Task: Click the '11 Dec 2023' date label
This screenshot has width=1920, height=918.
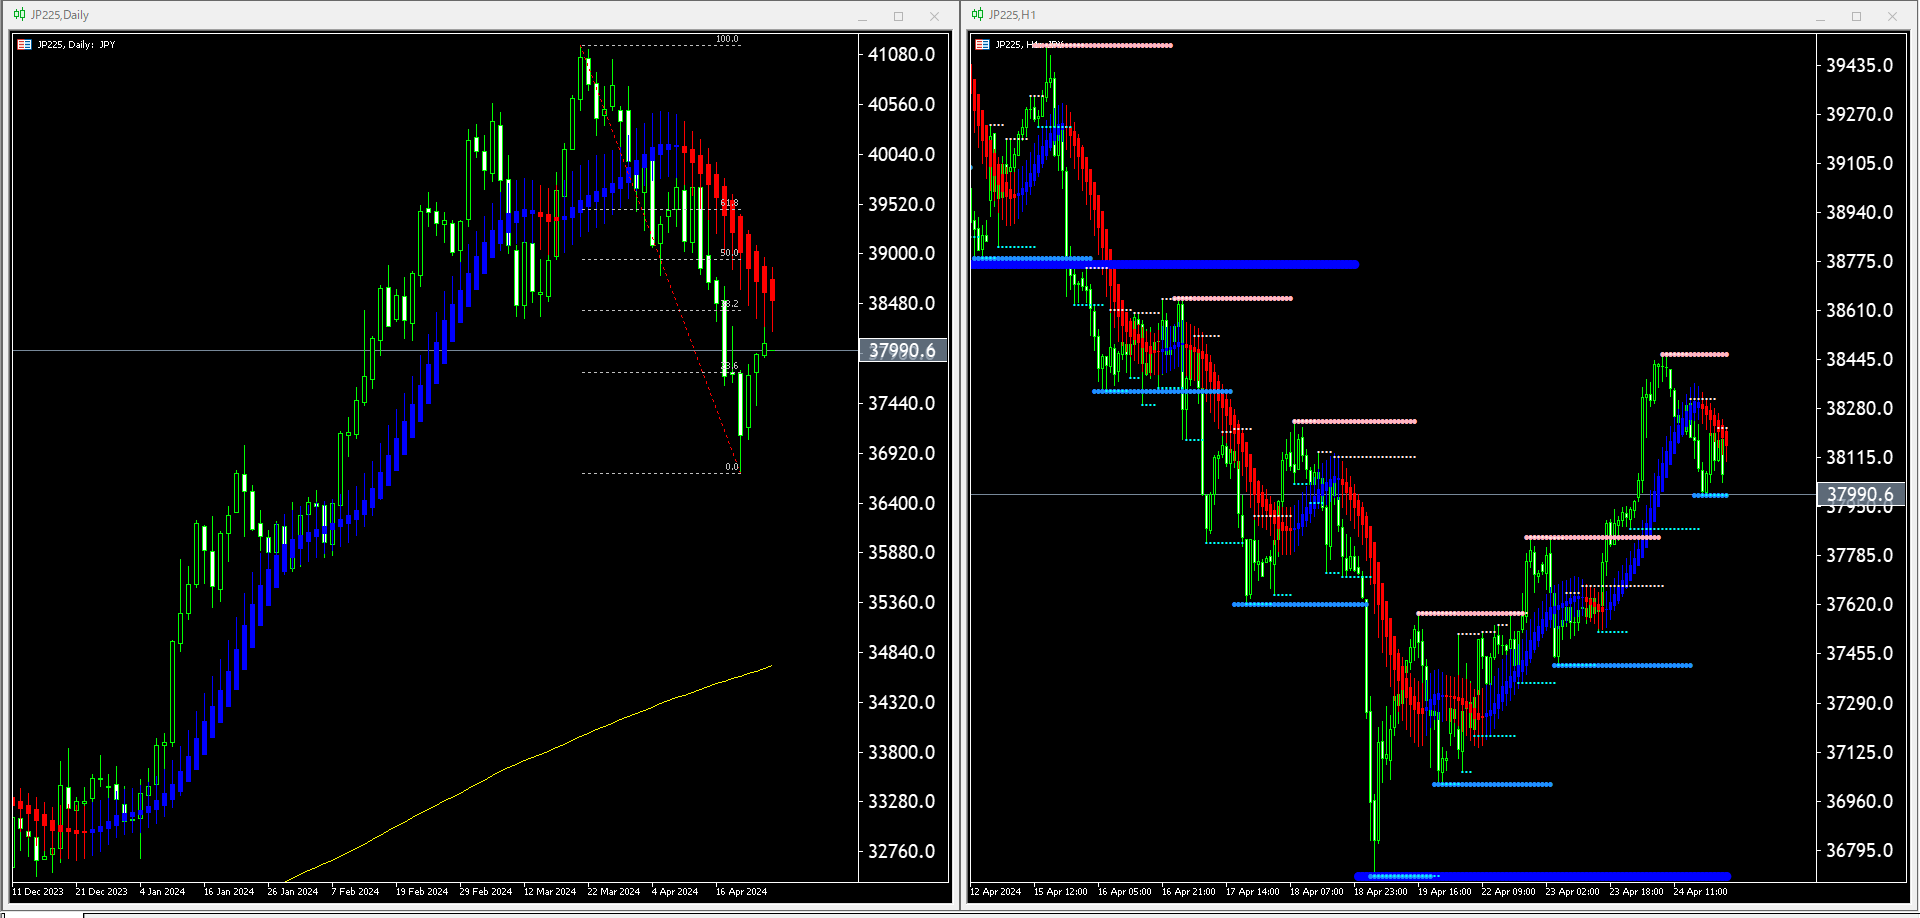Action: coord(38,892)
